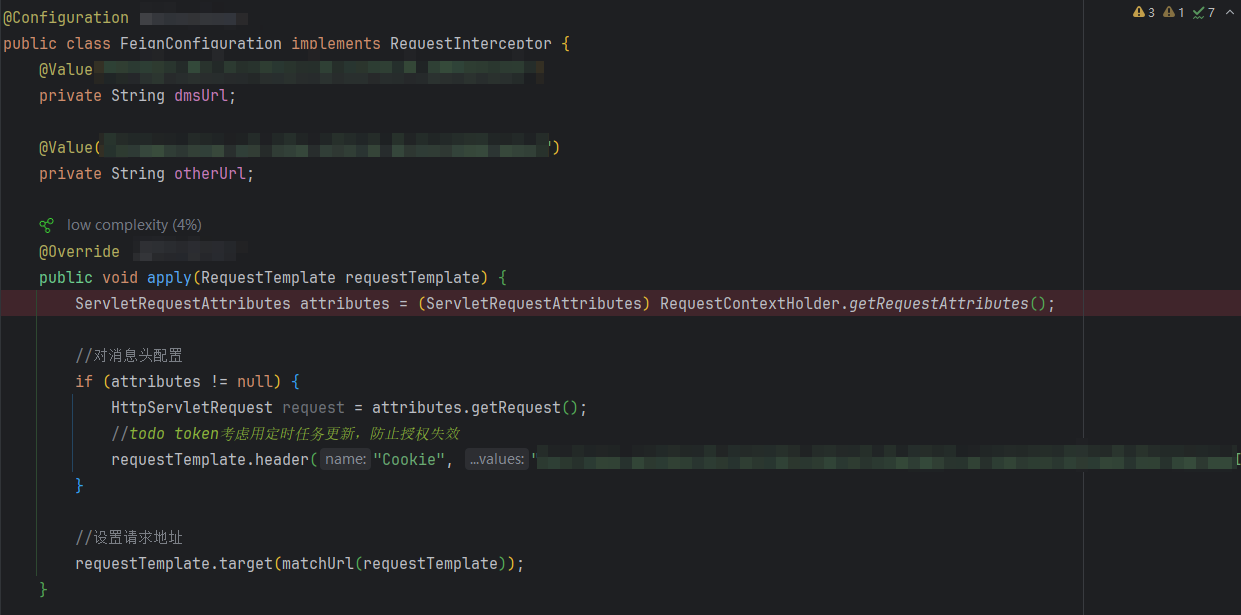Click the error stripe mark on the right scrollbar
The height and width of the screenshot is (615, 1241).
[x=1236, y=303]
